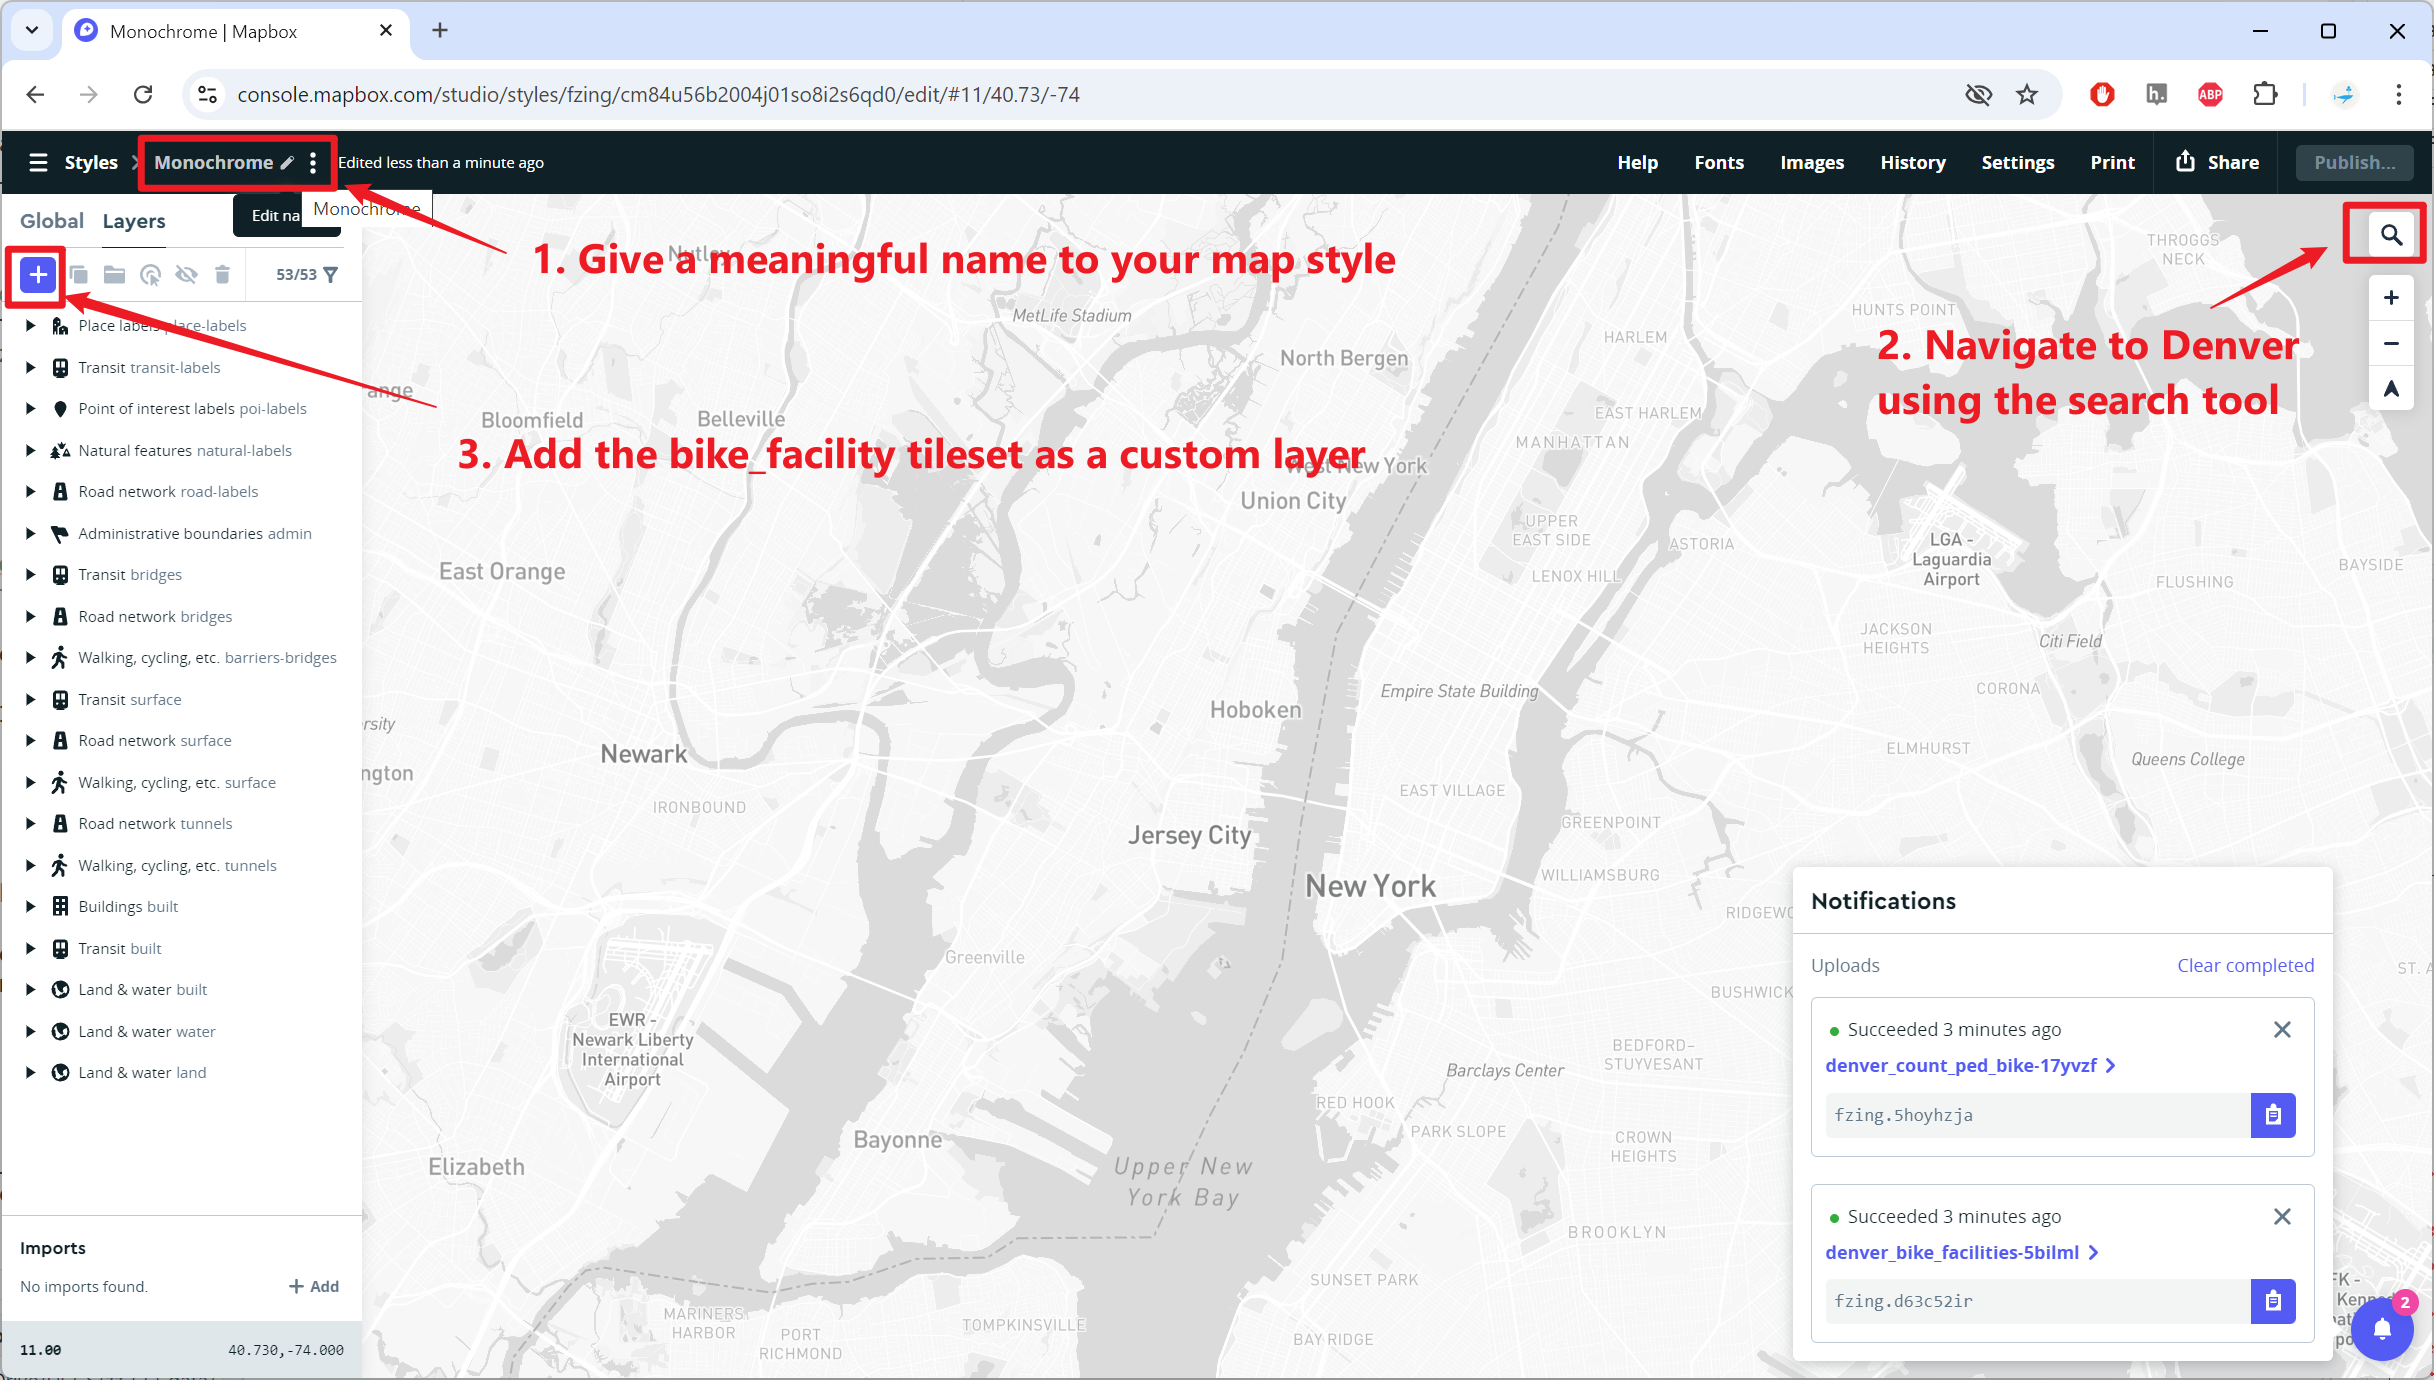2434x1380 pixels.
Task: Open the Print menu
Action: (x=2112, y=162)
